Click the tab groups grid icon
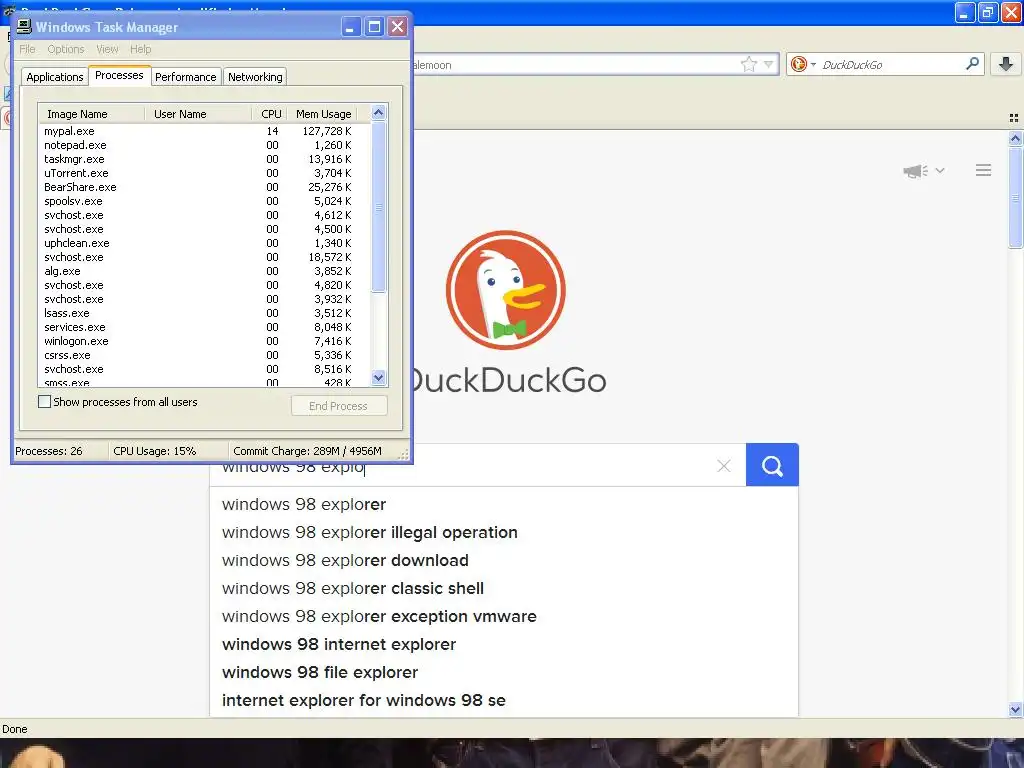1024x768 pixels. coord(1014,118)
